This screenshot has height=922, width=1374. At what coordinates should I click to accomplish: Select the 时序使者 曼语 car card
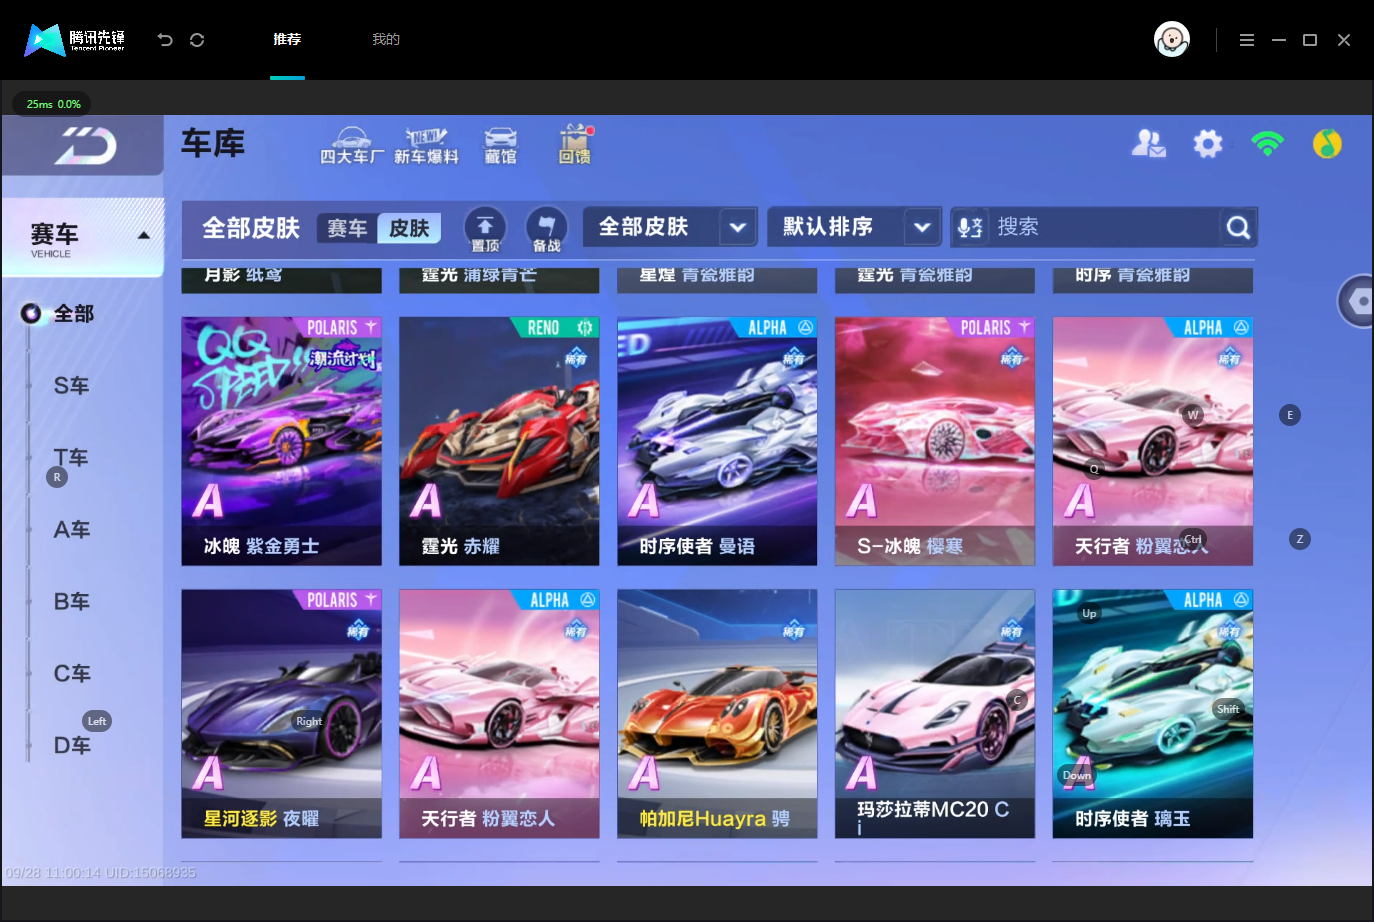click(x=717, y=441)
